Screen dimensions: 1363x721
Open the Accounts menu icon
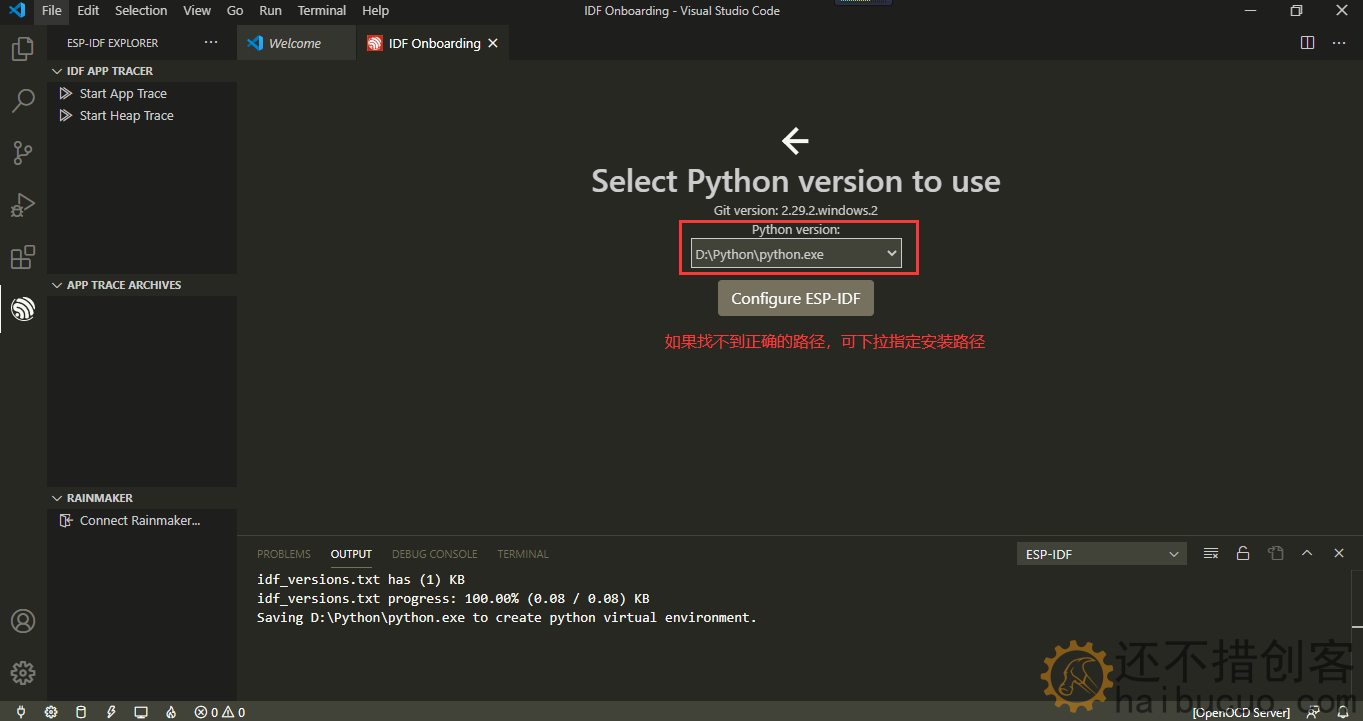(23, 621)
